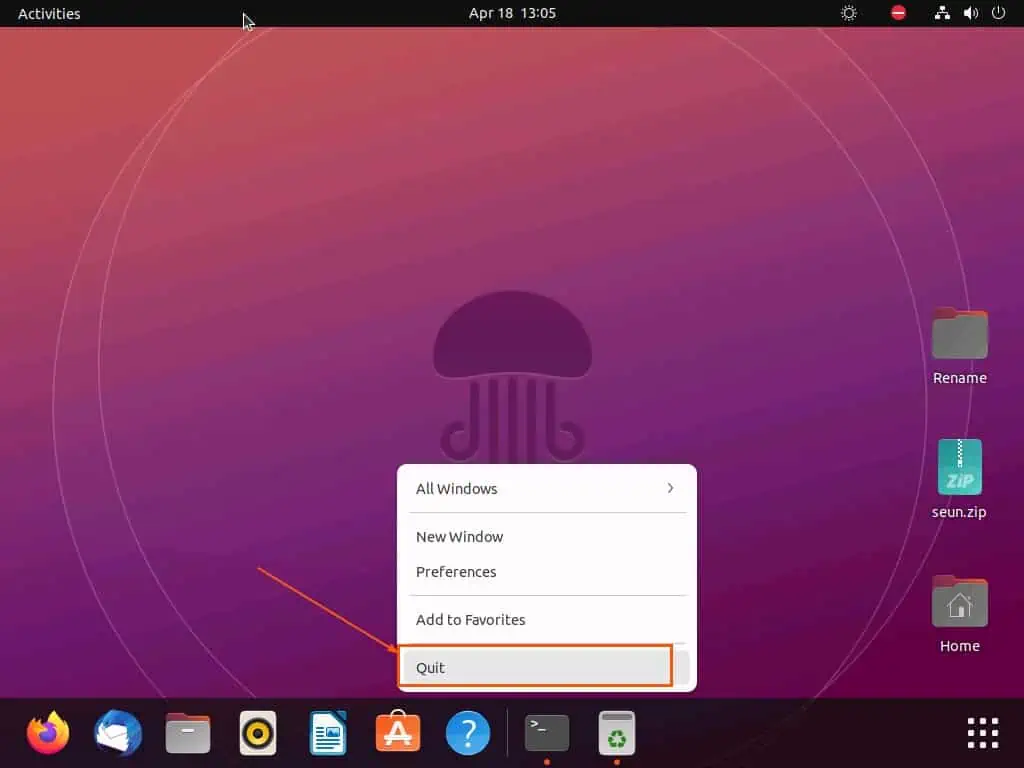Open Firefox from the dock
Viewport: 1024px width, 768px height.
[48, 733]
